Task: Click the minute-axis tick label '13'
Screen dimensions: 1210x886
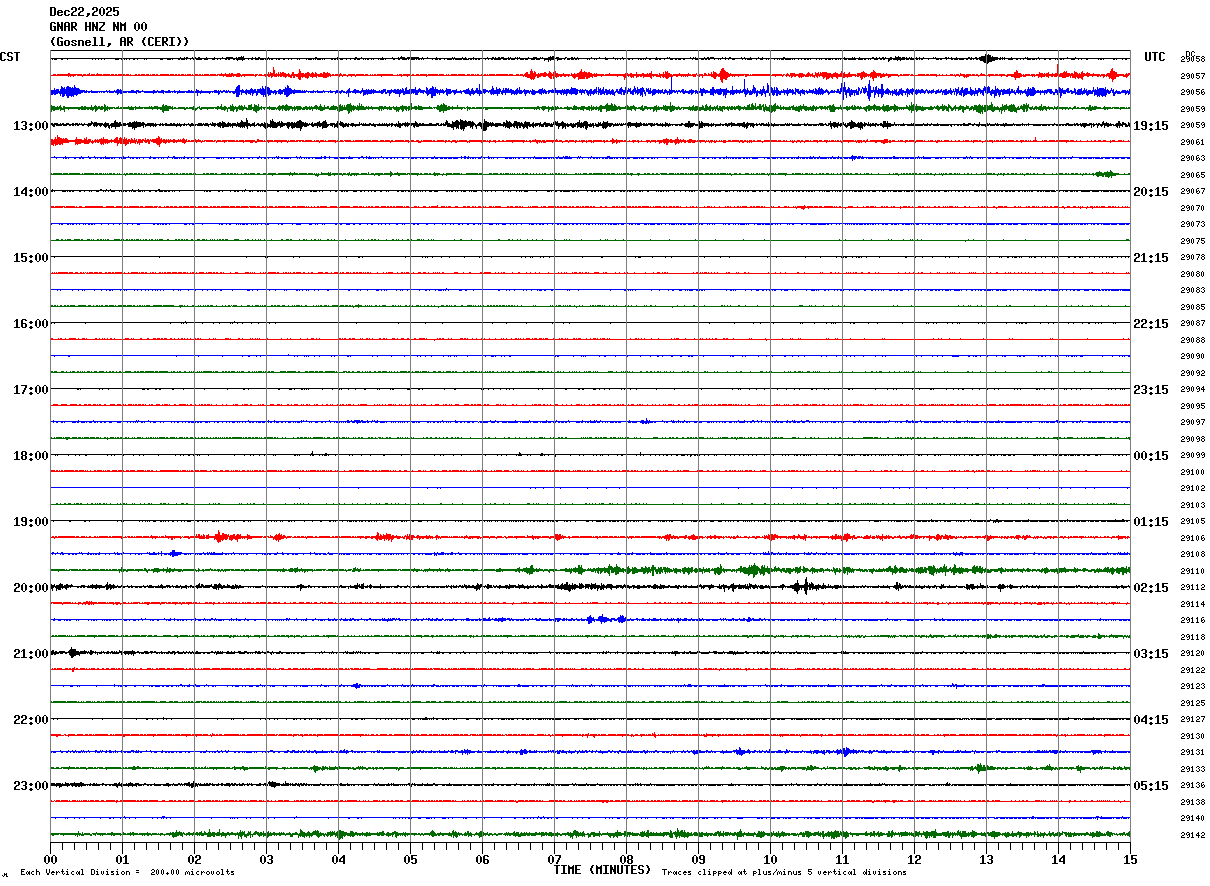Action: [986, 860]
